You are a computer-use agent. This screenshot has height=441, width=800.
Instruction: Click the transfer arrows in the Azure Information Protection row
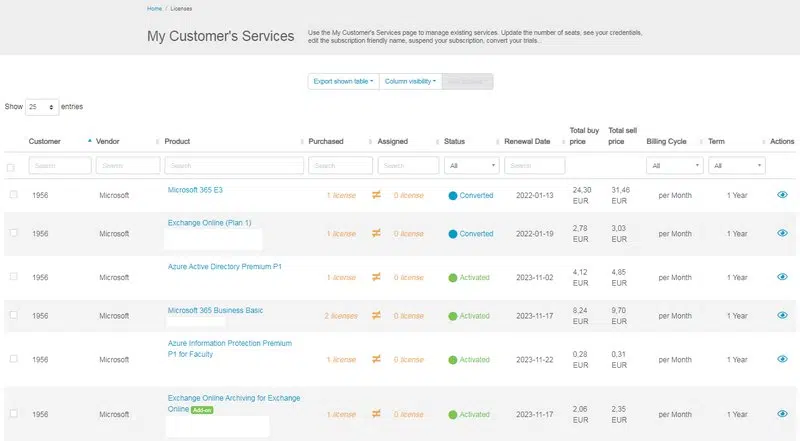(376, 359)
